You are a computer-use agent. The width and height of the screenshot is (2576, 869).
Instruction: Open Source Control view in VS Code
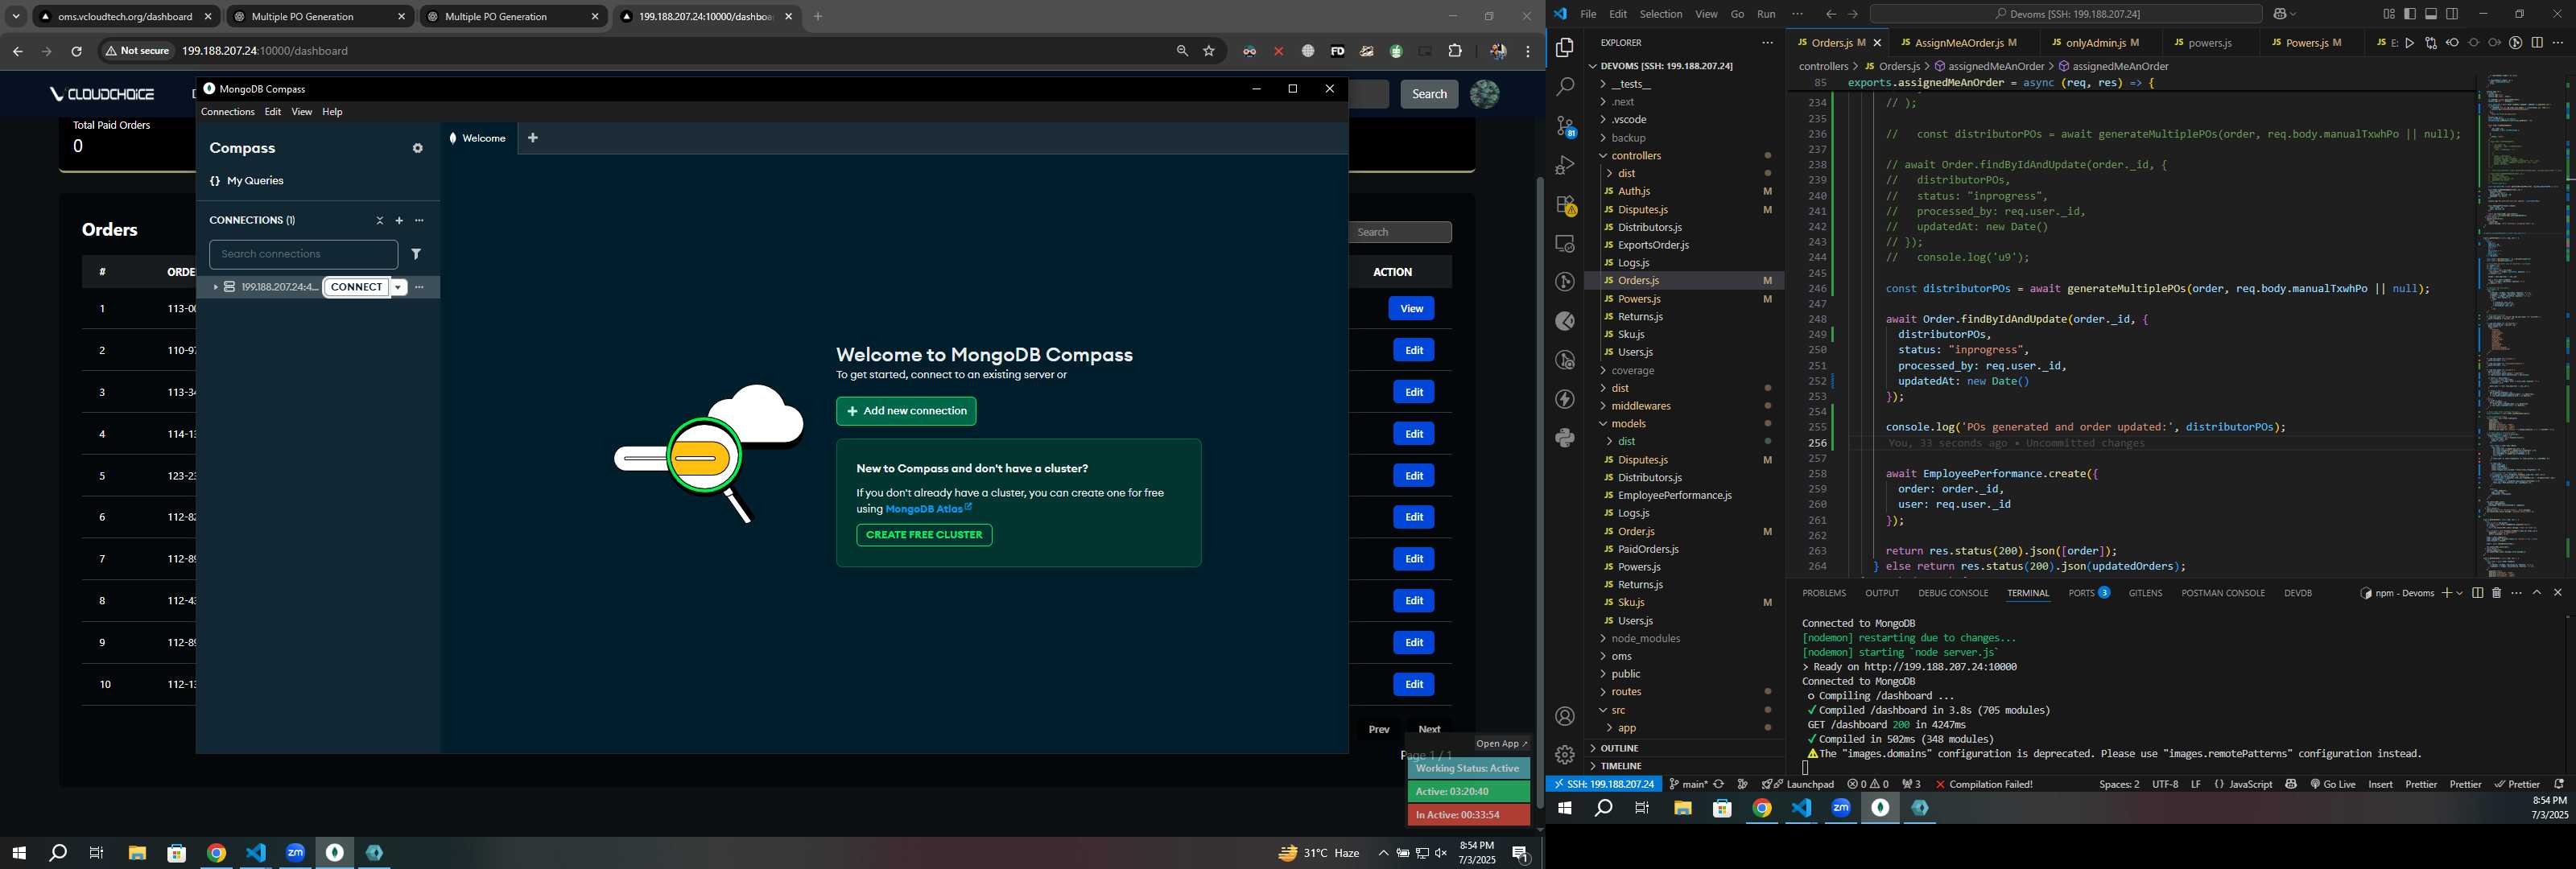point(1565,126)
